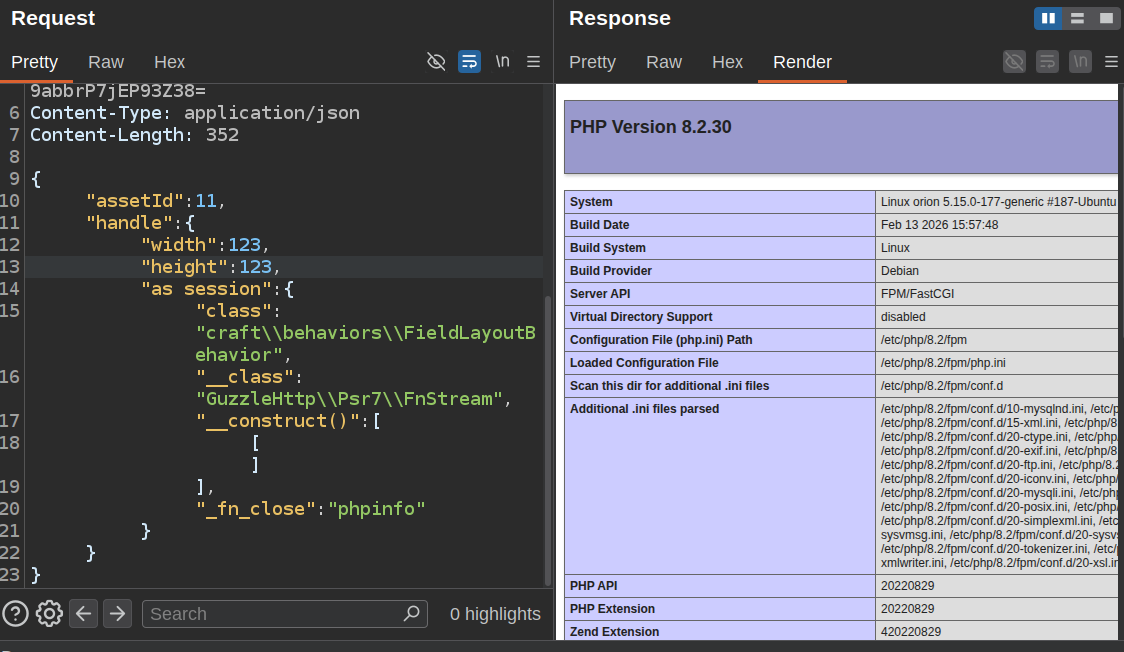Open Request panel hamburger options menu
Image resolution: width=1124 pixels, height=652 pixels.
(533, 62)
